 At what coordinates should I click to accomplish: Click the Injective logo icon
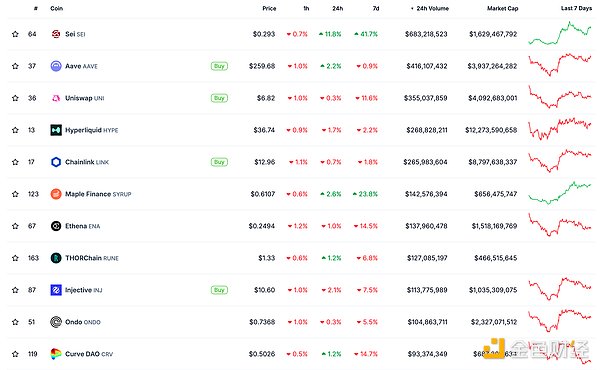click(x=56, y=290)
